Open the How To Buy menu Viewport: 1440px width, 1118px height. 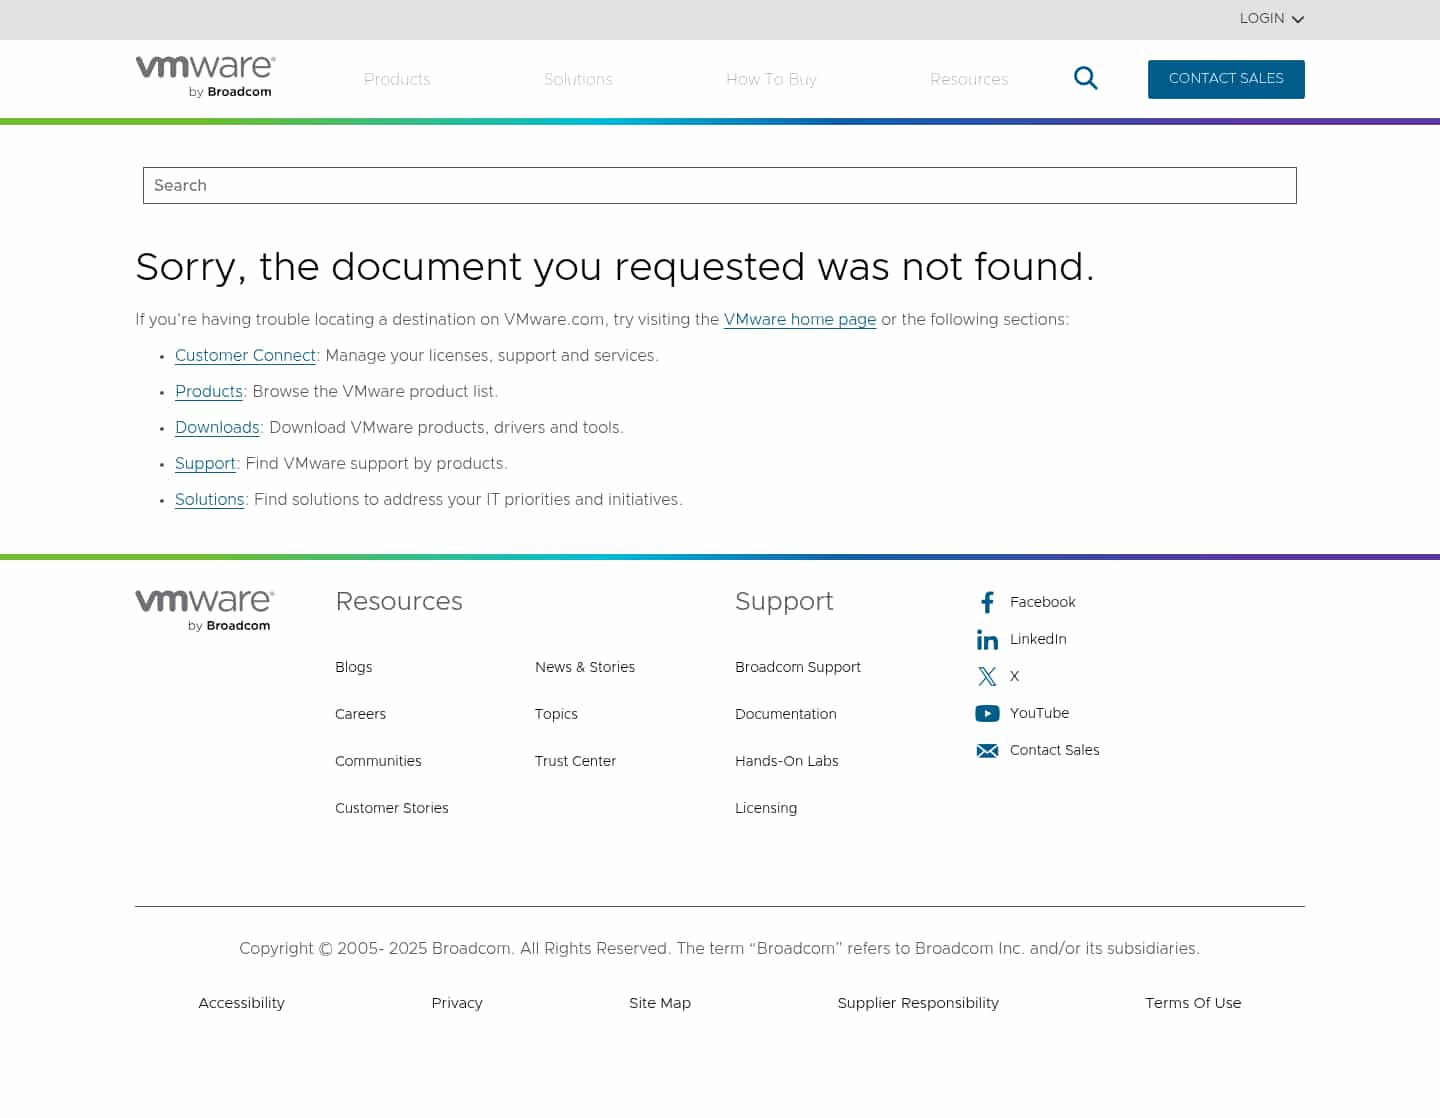(x=771, y=79)
